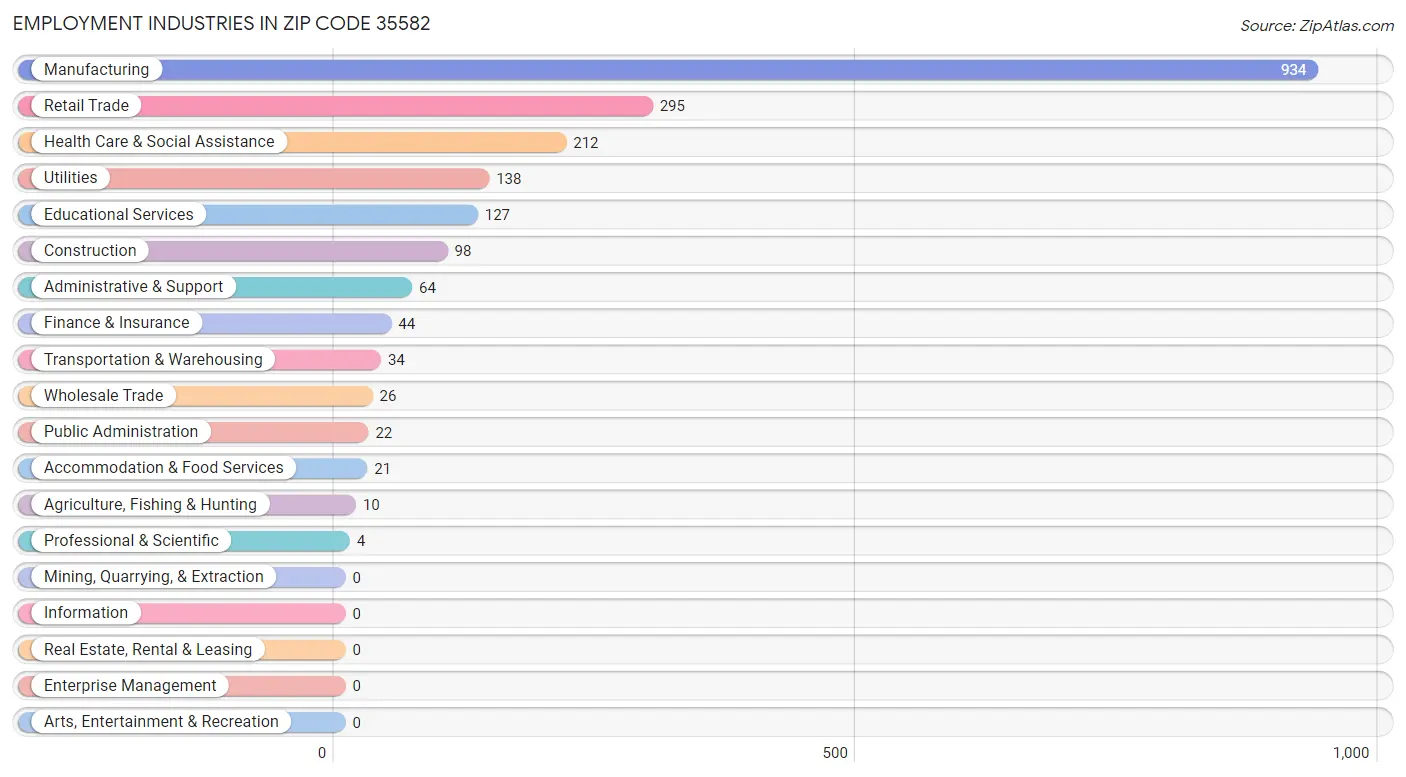Click the 44 Finance & Insurance value
This screenshot has height=777, width=1406.
407,324
